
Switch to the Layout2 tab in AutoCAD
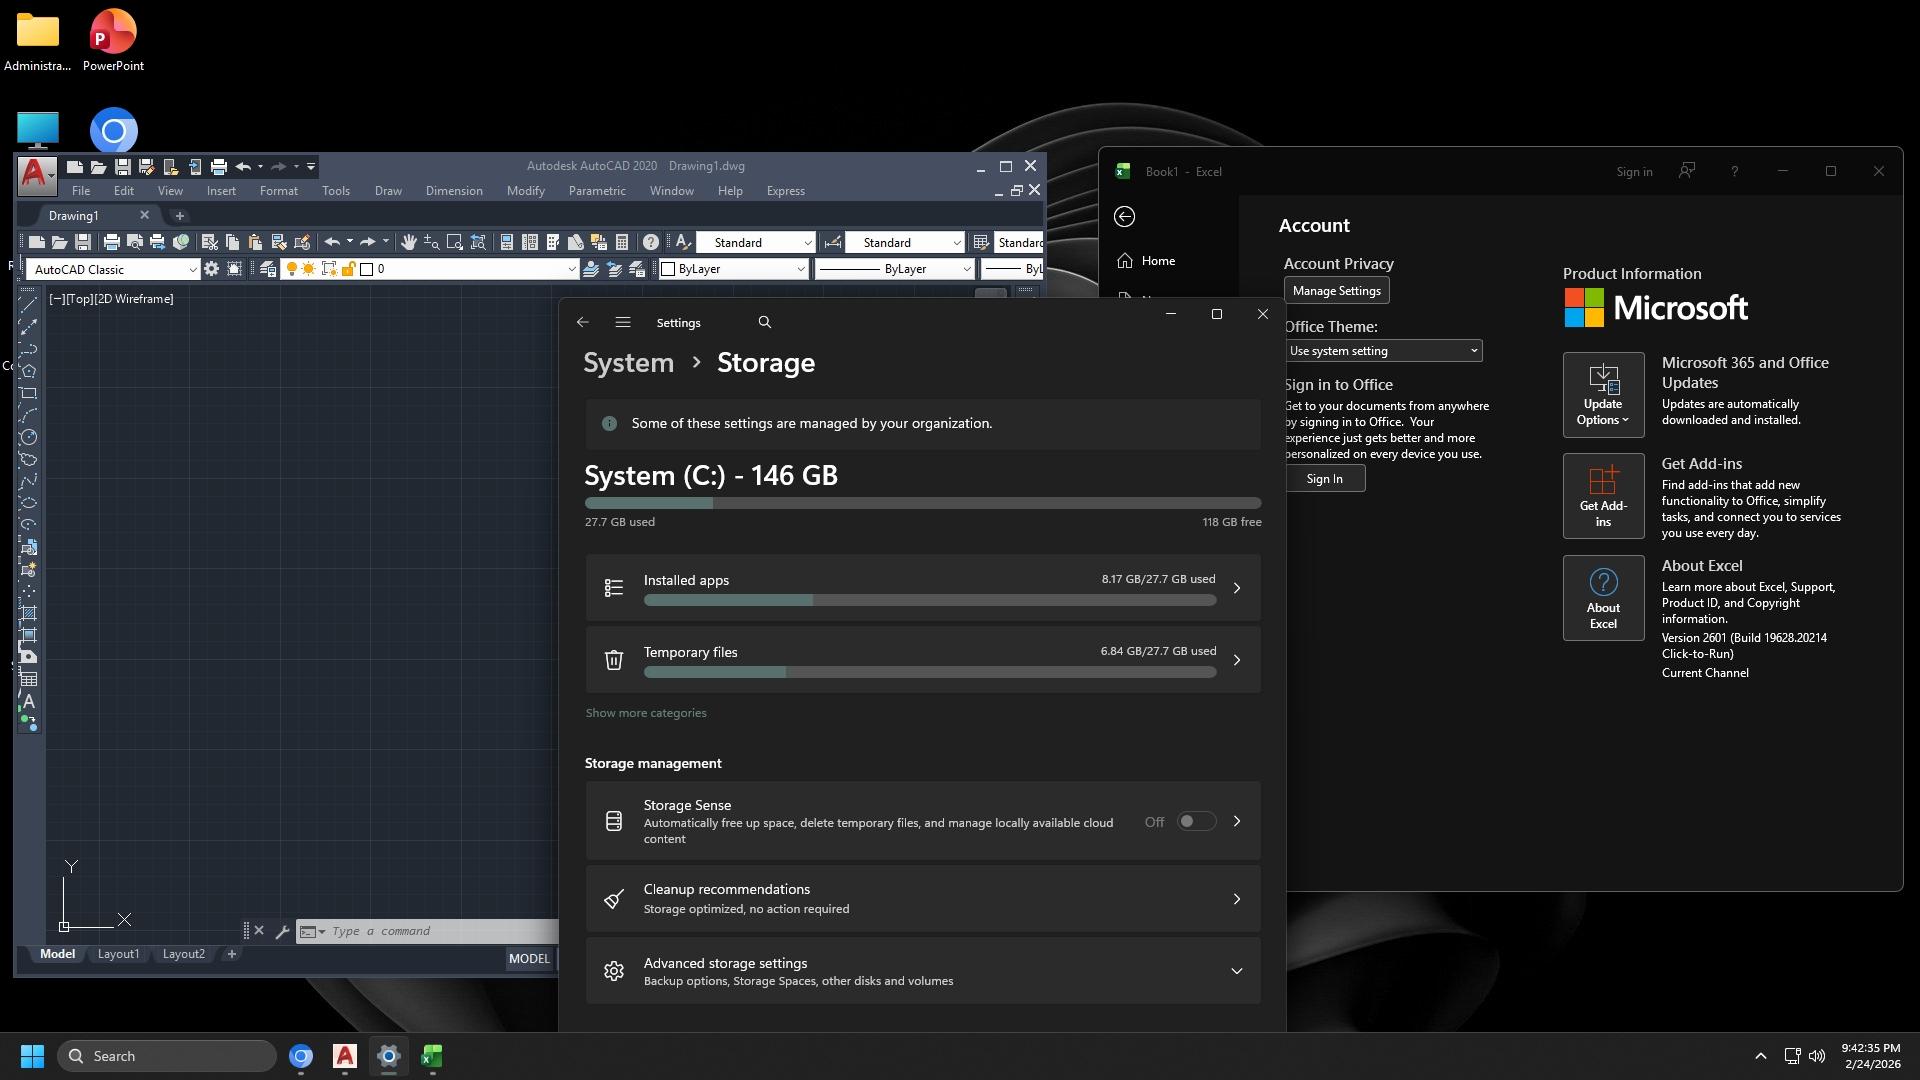(x=184, y=954)
